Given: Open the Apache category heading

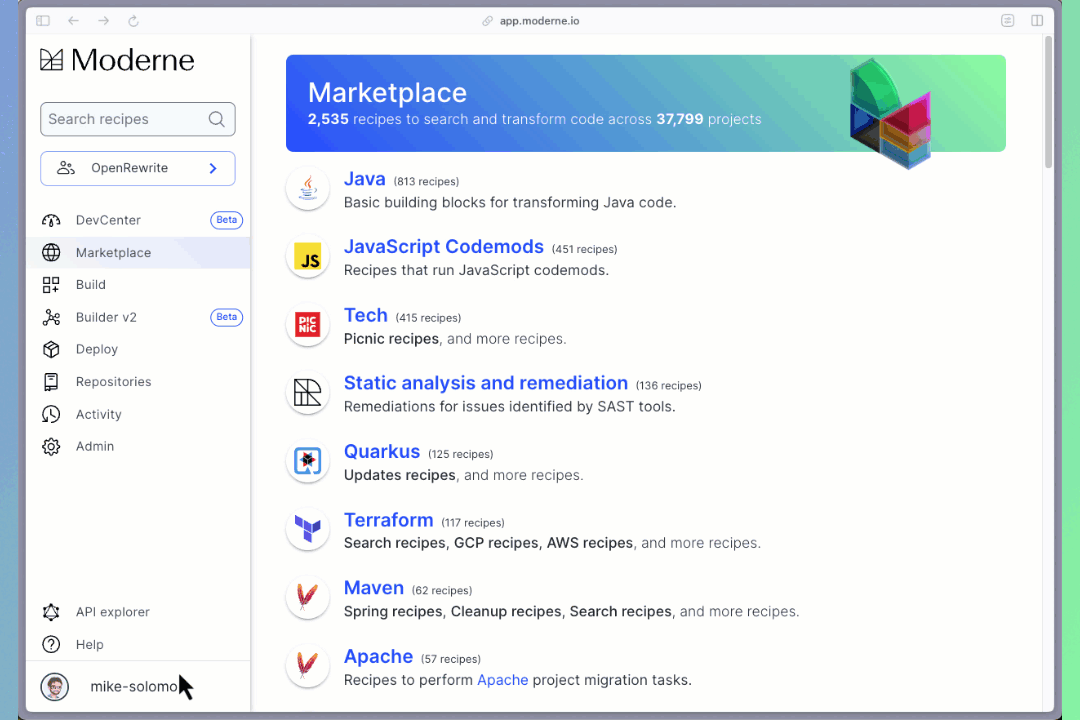Looking at the screenshot, I should point(378,657).
